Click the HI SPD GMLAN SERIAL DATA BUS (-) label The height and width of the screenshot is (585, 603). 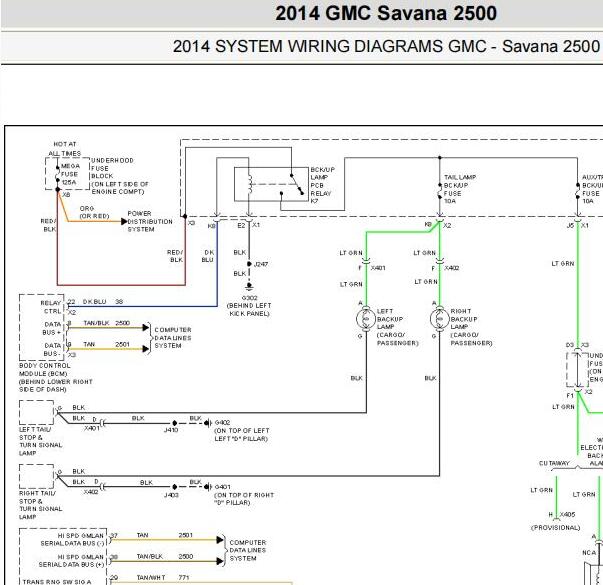coord(72,540)
